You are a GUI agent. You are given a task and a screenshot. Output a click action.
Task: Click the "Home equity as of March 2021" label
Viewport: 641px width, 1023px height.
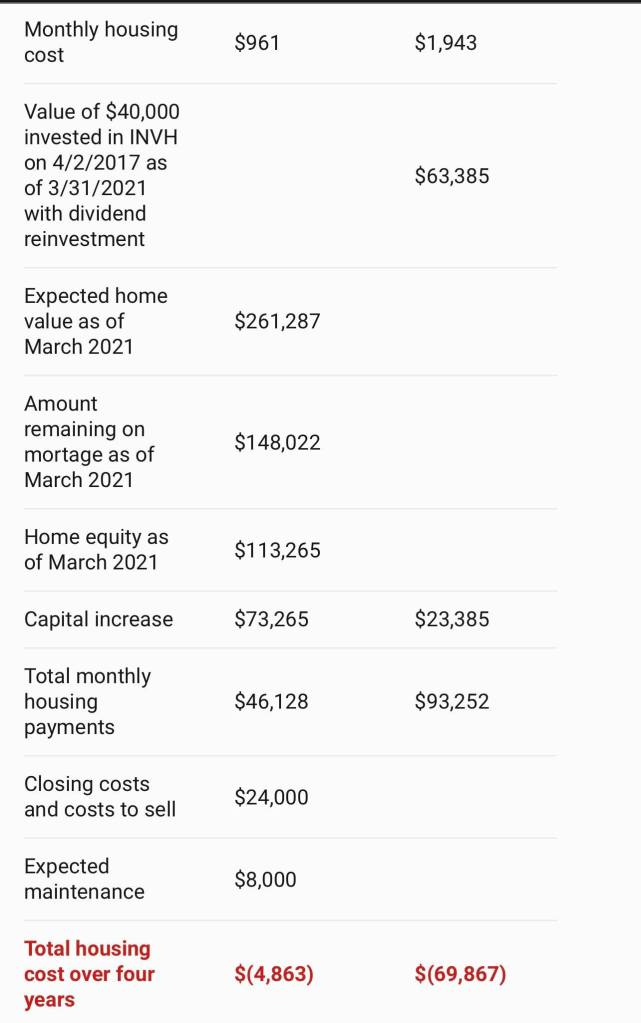[96, 549]
